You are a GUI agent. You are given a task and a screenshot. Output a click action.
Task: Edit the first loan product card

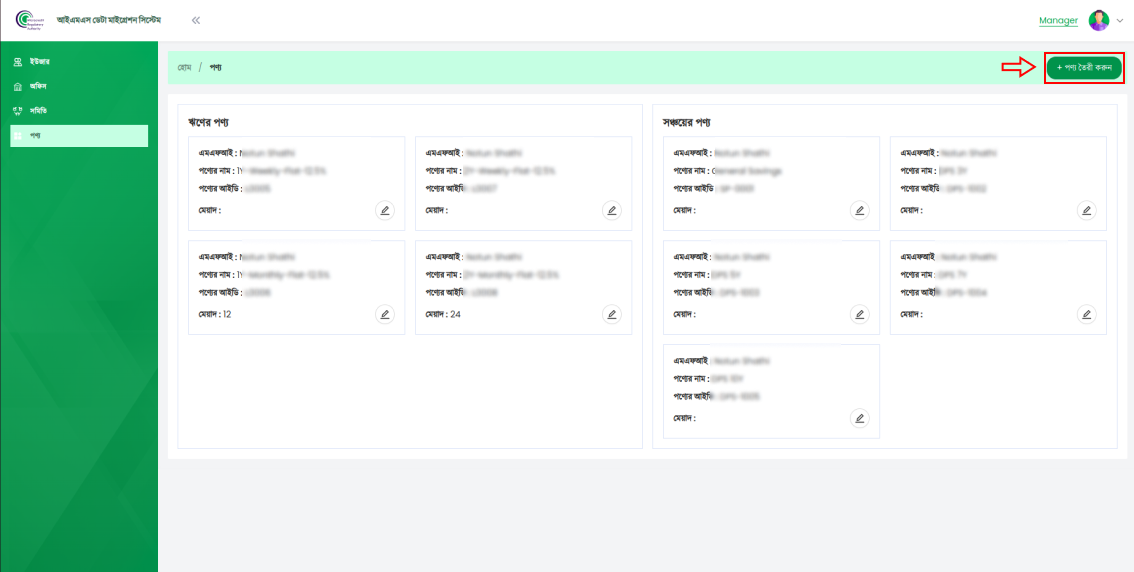click(385, 210)
